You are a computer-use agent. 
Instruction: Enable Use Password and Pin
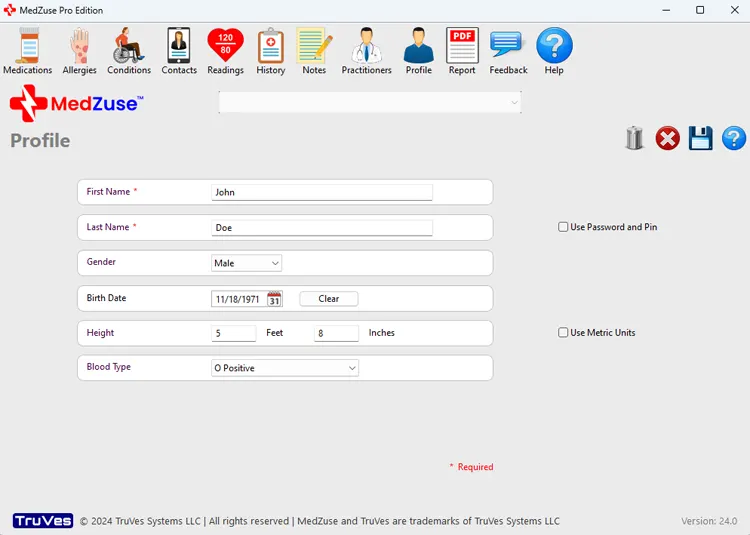tap(564, 227)
